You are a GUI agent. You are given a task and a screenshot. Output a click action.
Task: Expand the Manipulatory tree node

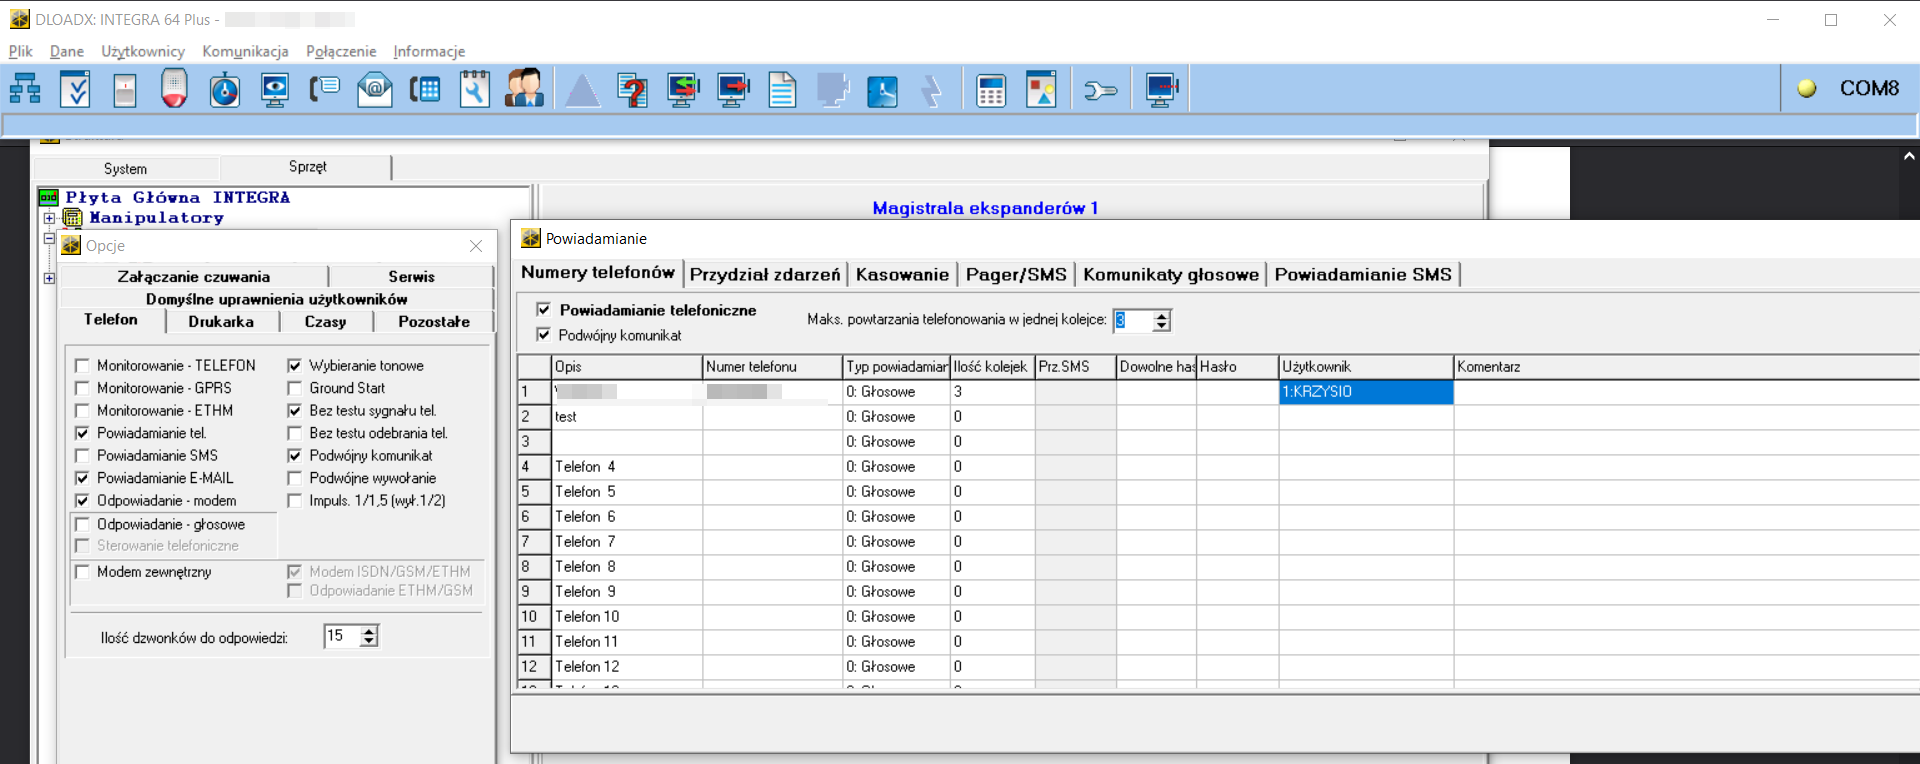point(49,217)
